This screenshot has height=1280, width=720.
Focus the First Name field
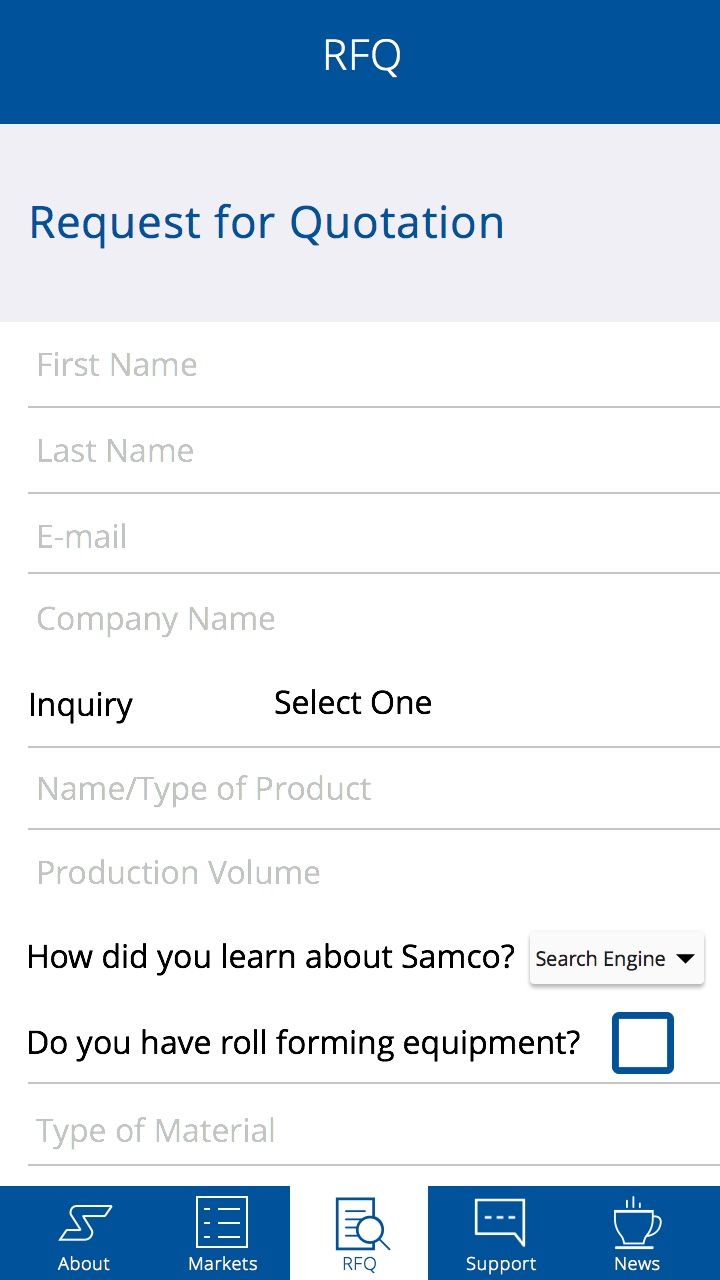374,365
